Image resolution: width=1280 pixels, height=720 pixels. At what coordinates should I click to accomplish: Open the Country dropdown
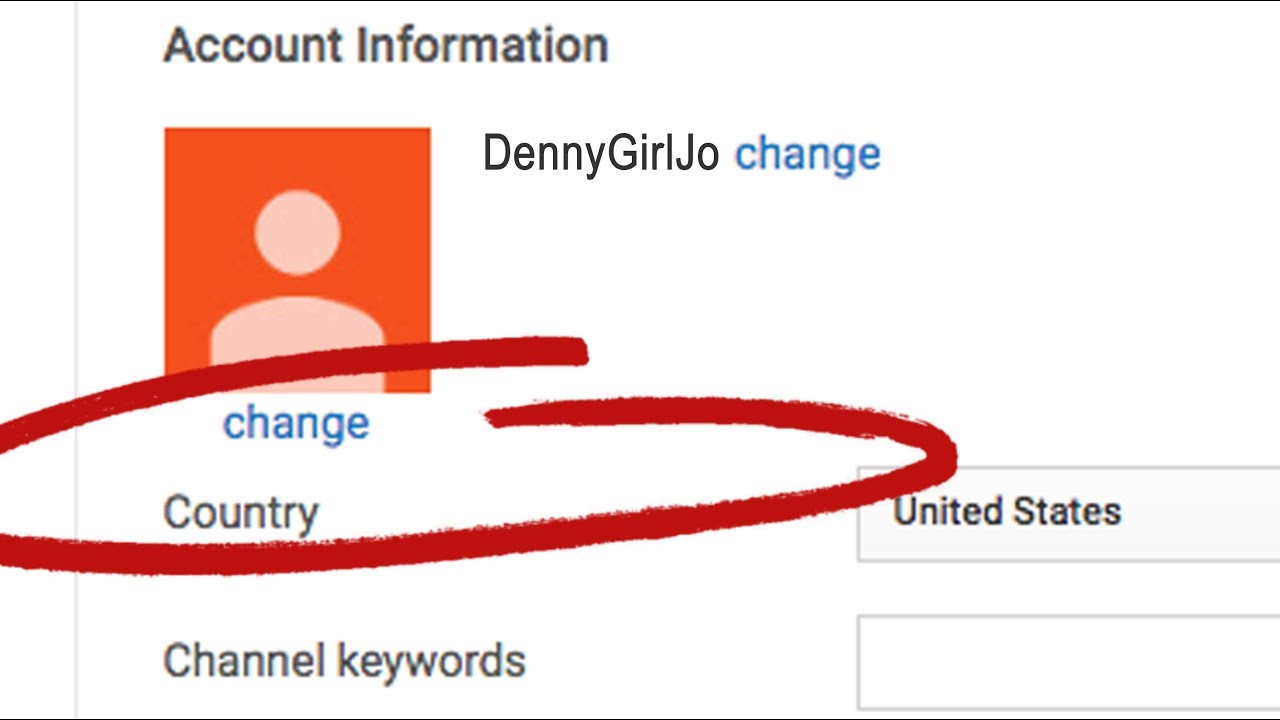point(1068,512)
